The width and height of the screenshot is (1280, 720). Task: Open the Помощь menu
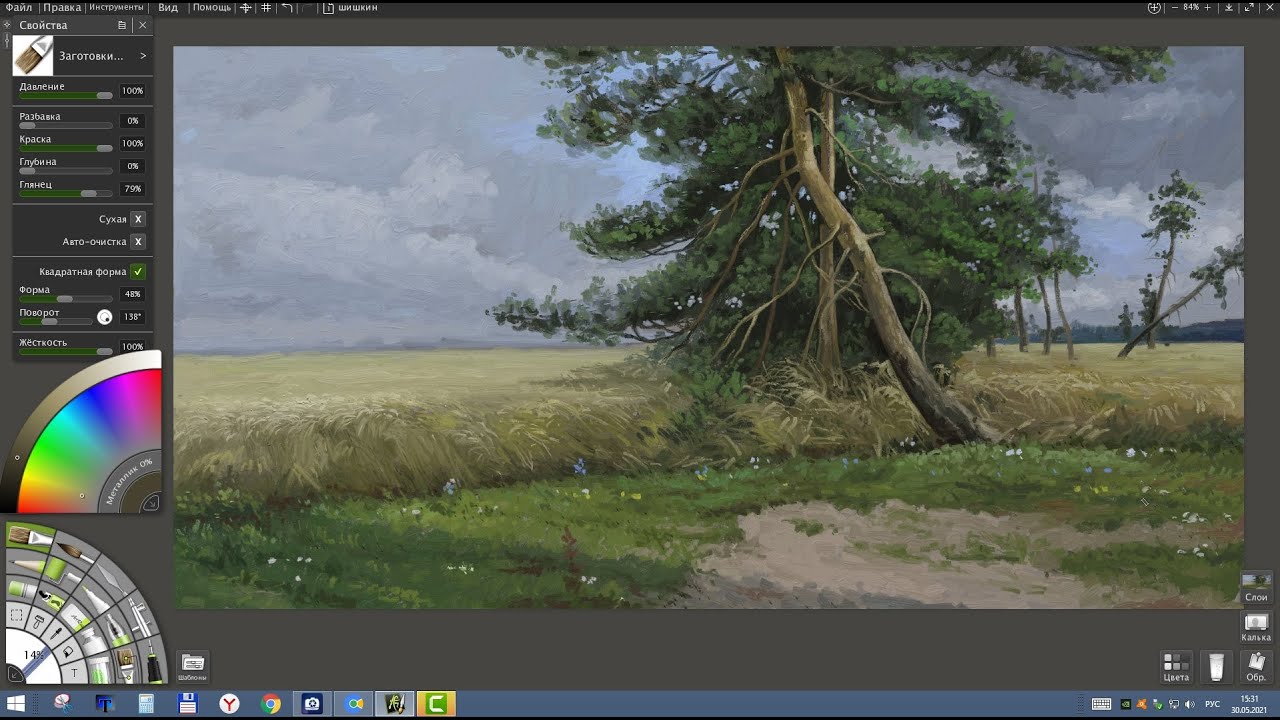(212, 7)
